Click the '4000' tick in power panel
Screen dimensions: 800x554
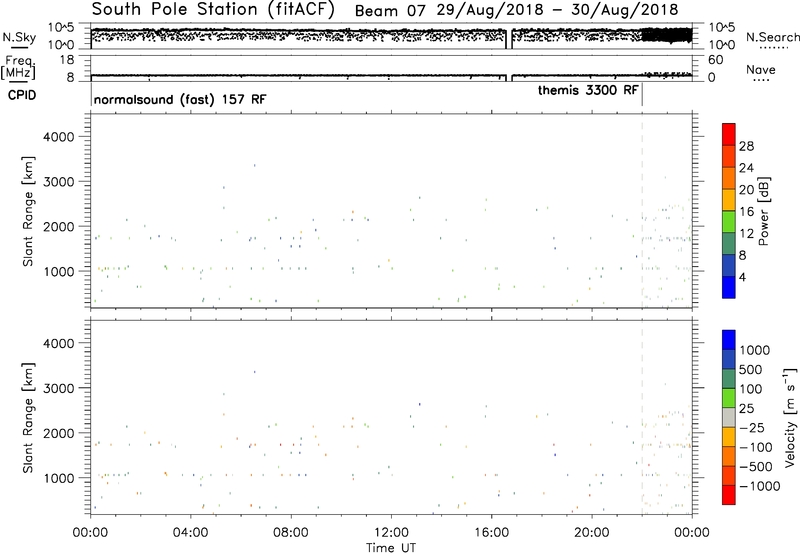59,137
